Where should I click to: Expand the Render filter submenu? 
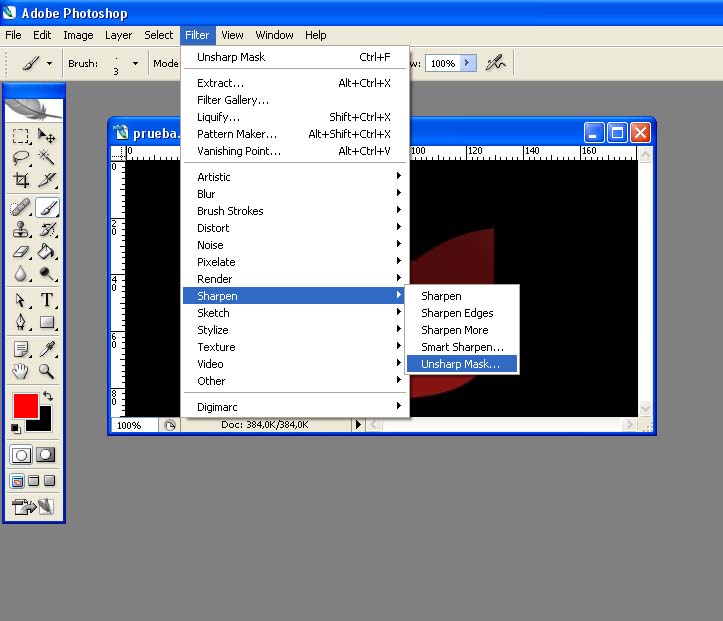point(294,279)
